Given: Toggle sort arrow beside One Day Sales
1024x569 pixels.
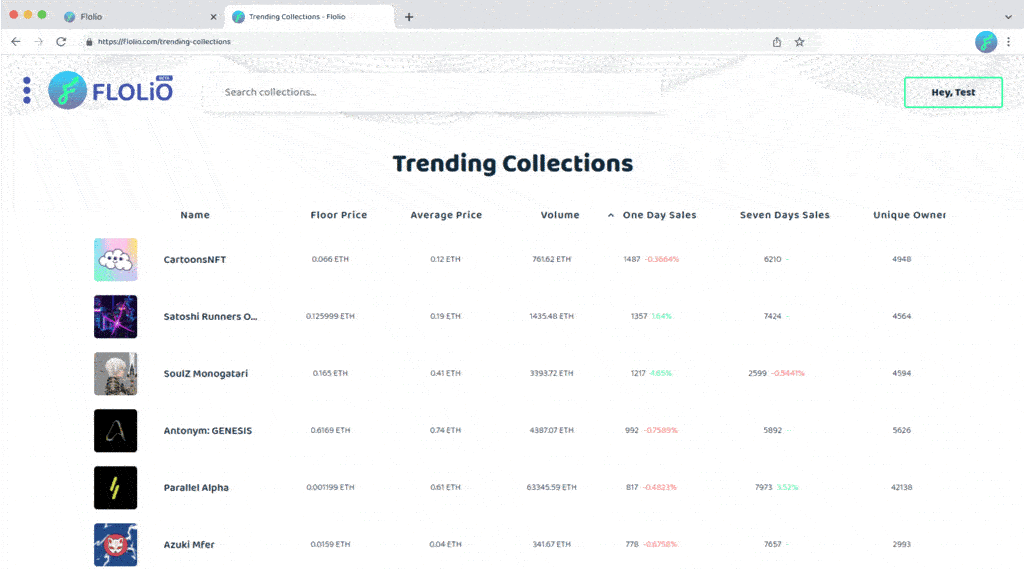Looking at the screenshot, I should (x=611, y=215).
